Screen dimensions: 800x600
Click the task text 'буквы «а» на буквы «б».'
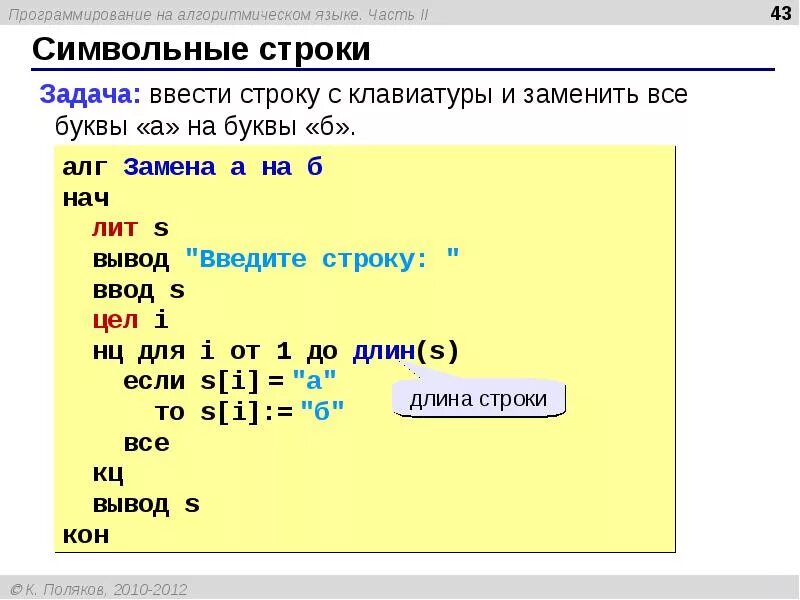[205, 127]
